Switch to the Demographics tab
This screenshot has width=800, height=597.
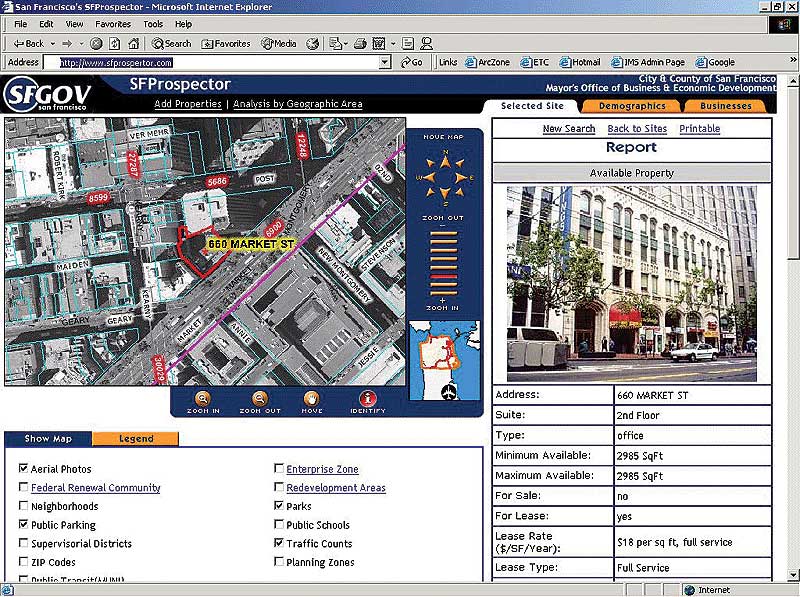pyautogui.click(x=632, y=106)
